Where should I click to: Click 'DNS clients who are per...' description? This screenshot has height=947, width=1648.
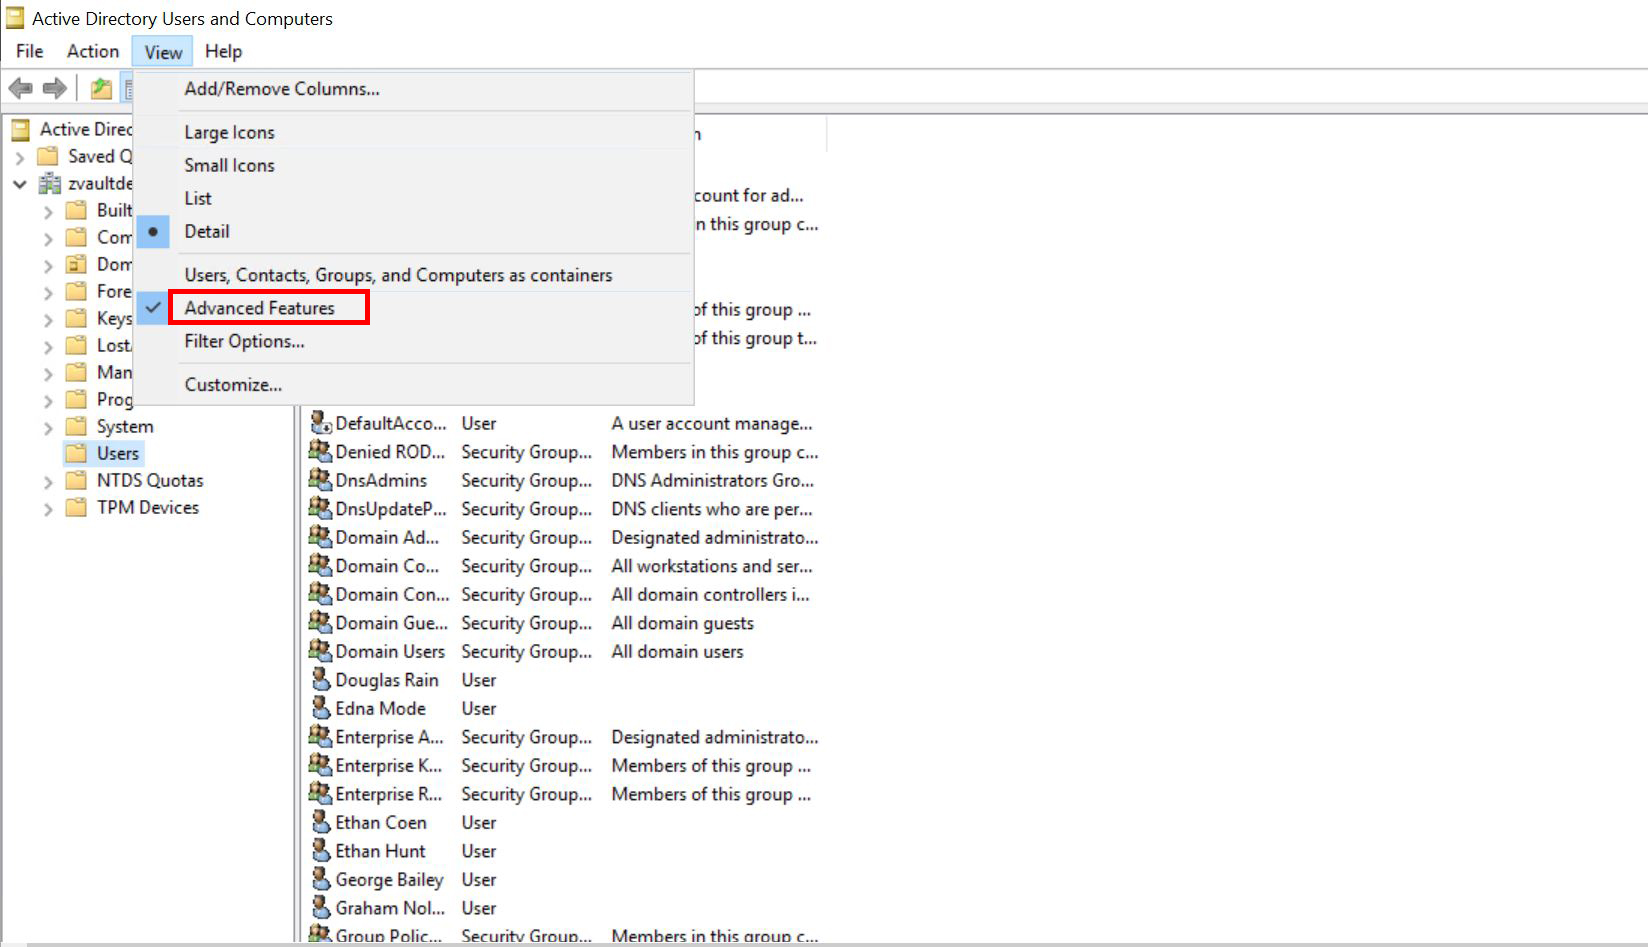coord(712,509)
